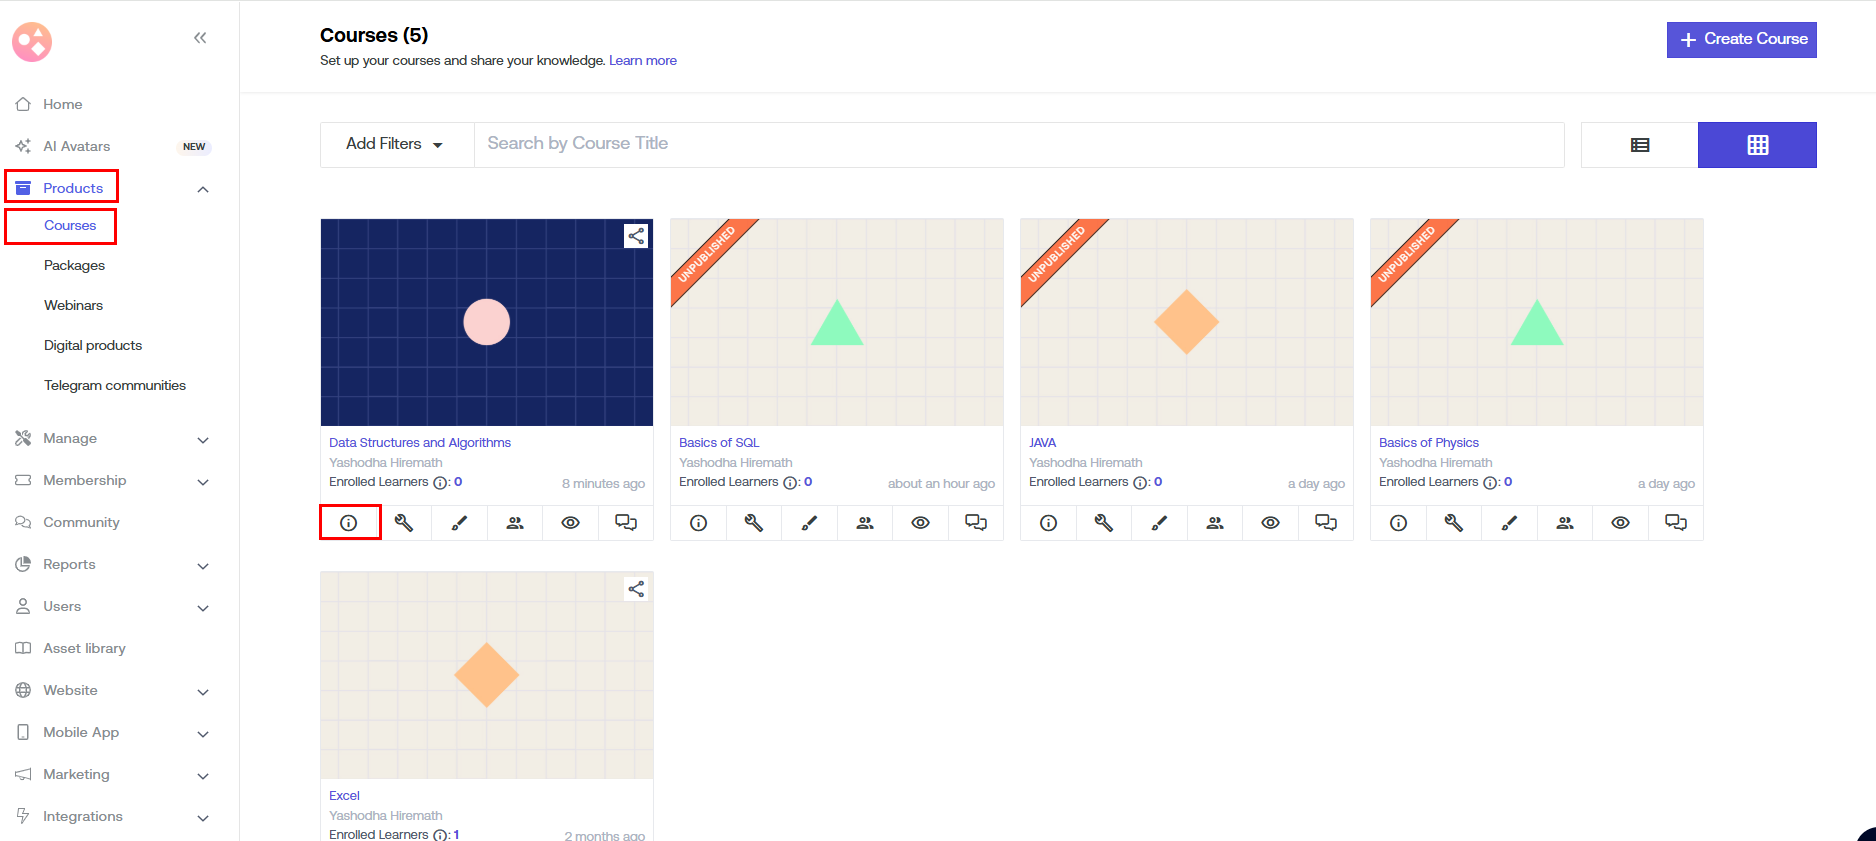Preview Basics of SQL with eye icon
Screen dimensions: 1876x841
pyautogui.click(x=920, y=523)
